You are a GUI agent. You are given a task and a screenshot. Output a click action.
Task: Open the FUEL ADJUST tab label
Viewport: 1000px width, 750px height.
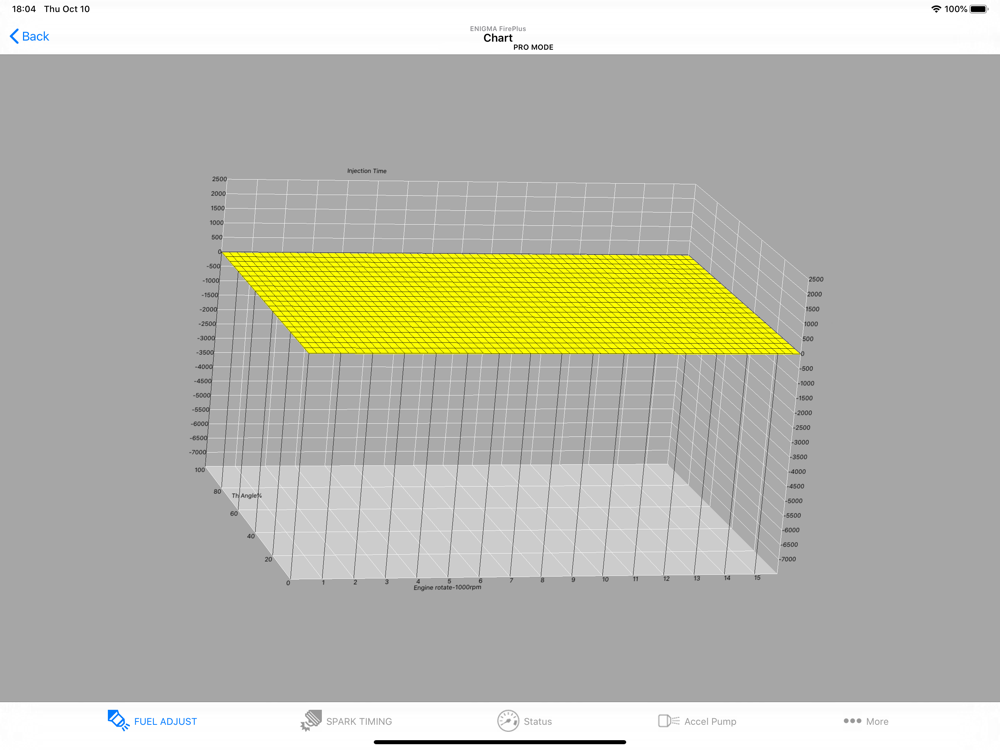(165, 721)
